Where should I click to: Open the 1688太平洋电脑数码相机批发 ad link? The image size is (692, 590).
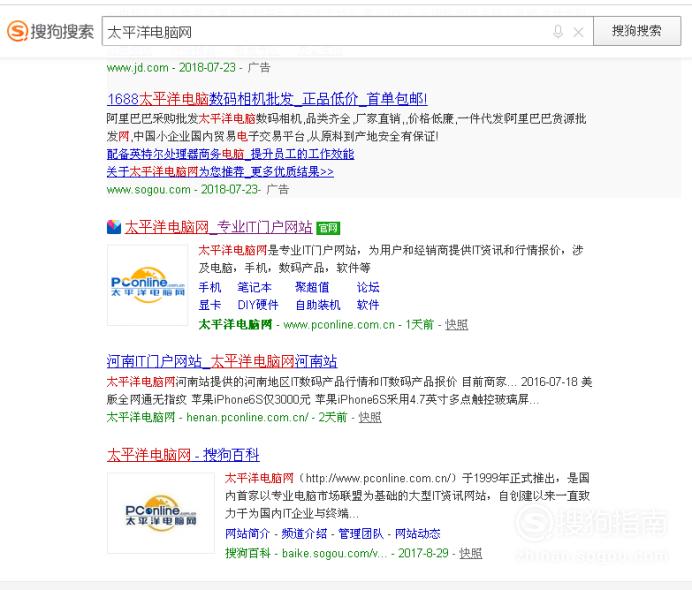tap(267, 99)
